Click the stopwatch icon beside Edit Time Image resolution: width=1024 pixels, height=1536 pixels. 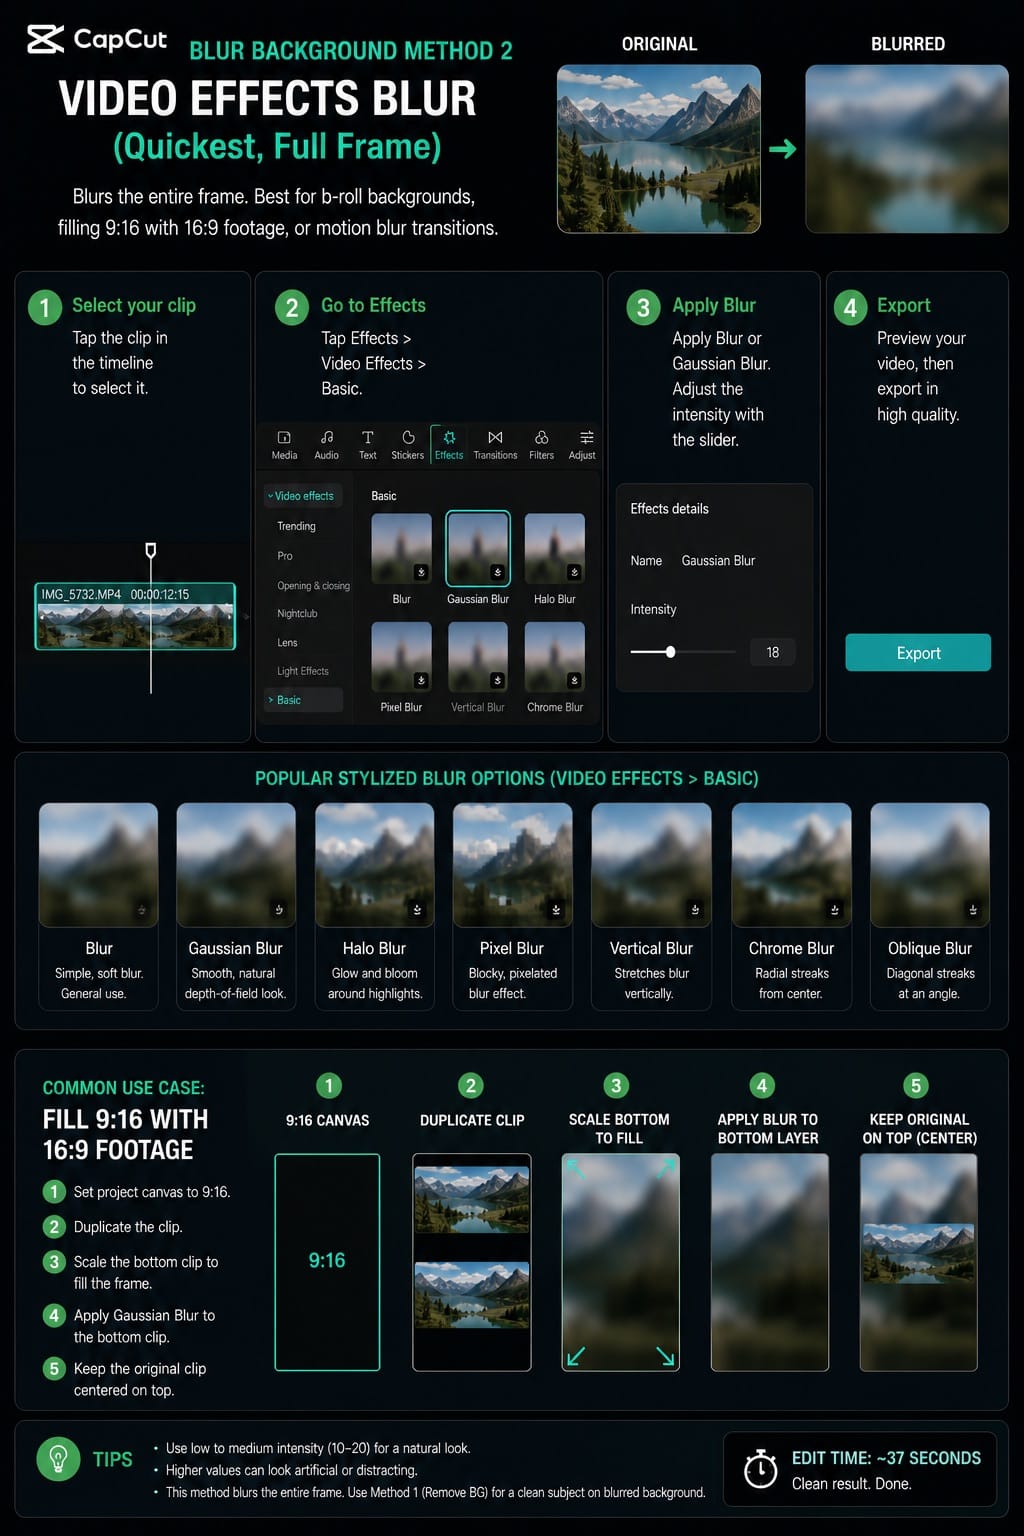[x=761, y=1468]
